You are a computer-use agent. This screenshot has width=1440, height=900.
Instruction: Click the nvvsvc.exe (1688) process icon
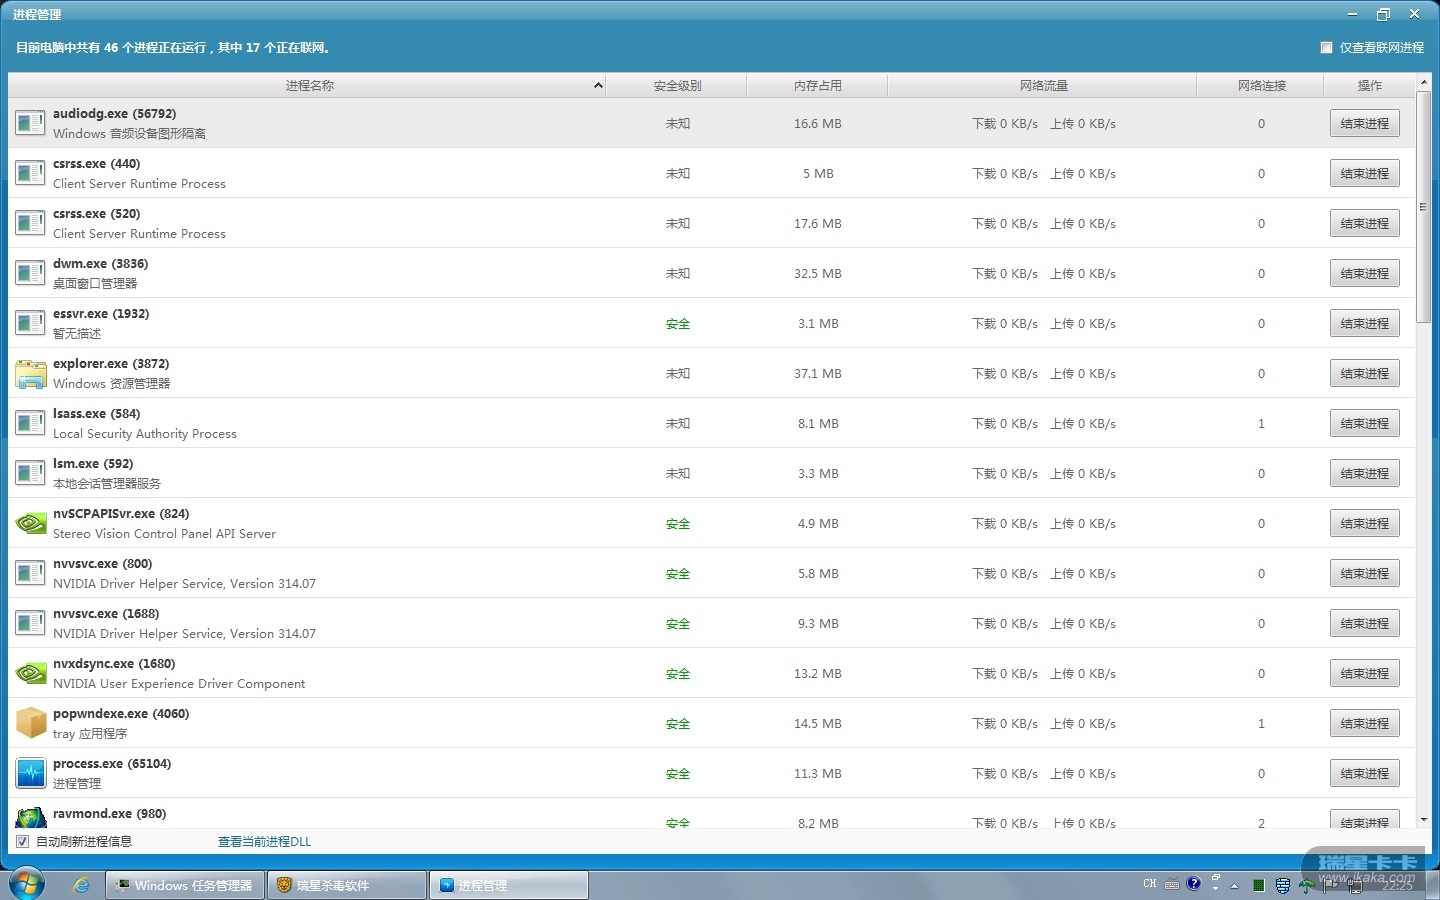(31, 623)
